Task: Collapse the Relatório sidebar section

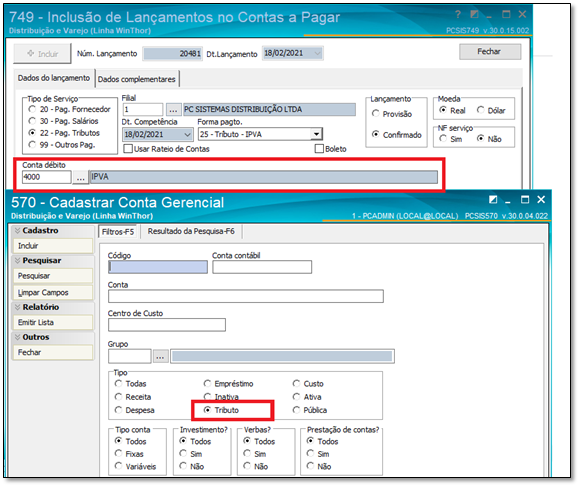Action: coord(17,307)
